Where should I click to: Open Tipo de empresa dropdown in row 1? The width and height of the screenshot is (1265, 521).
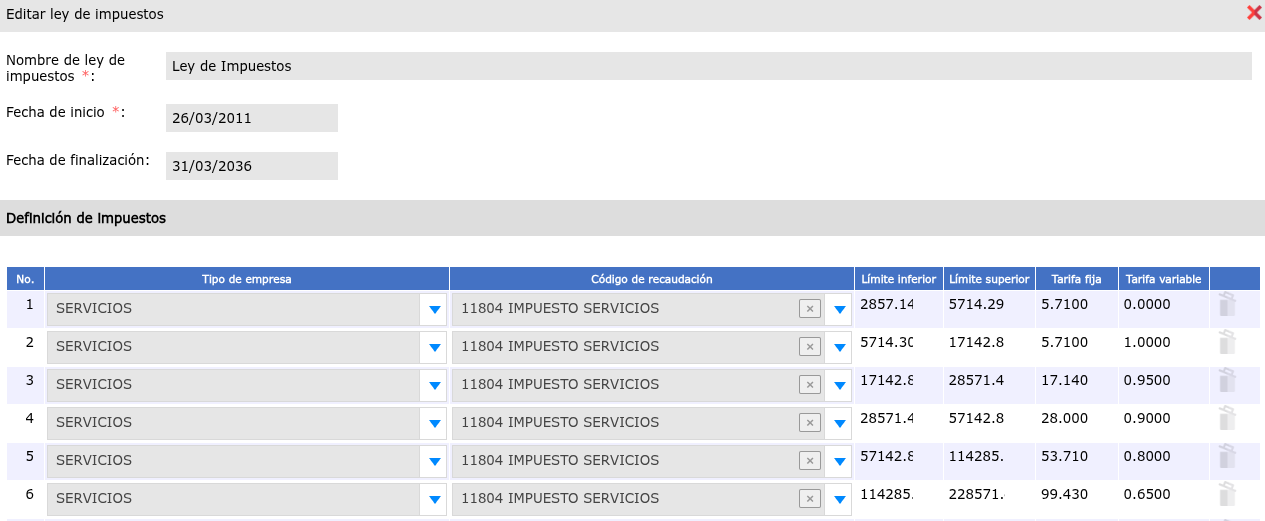[434, 310]
